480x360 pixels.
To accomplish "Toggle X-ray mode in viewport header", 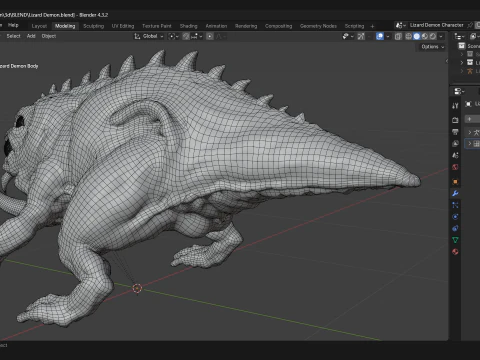I will [x=398, y=36].
